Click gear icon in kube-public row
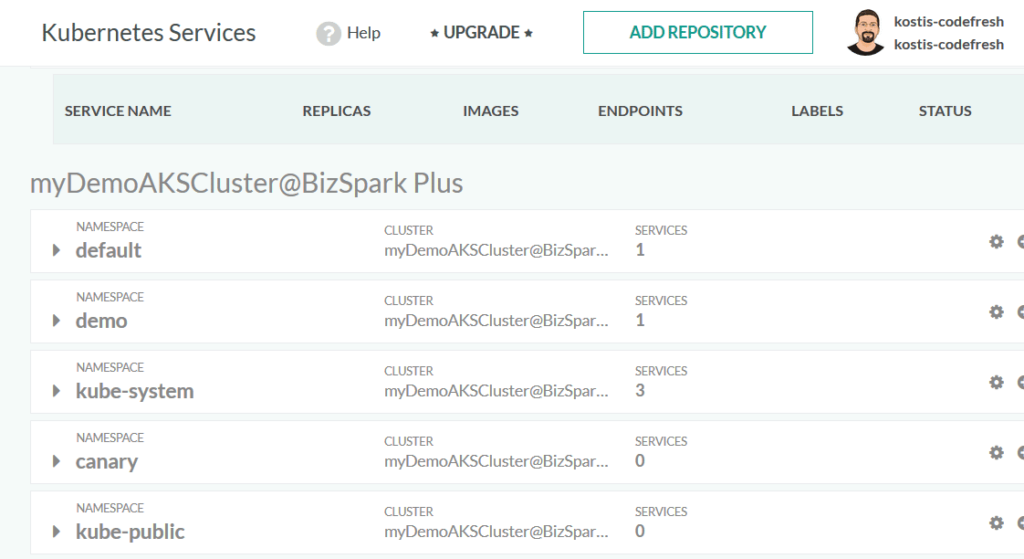 click(x=996, y=523)
